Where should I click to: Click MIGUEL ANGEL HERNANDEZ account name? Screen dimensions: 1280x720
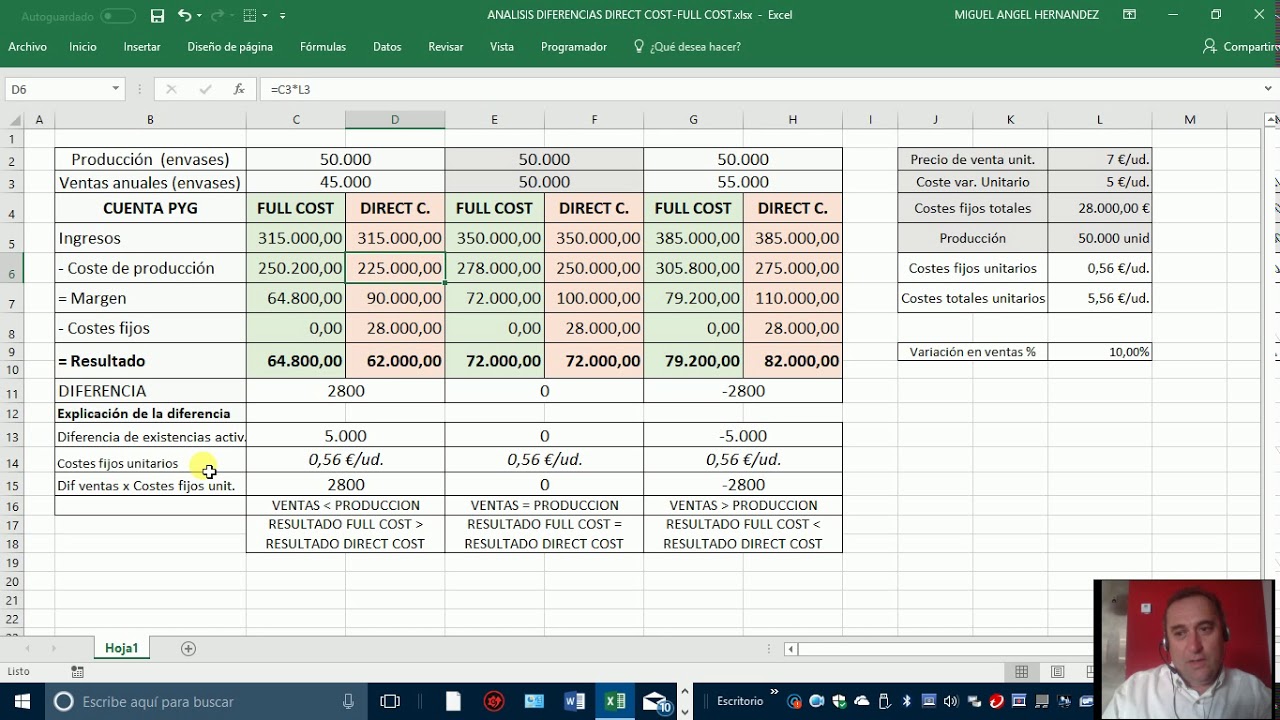(1027, 15)
